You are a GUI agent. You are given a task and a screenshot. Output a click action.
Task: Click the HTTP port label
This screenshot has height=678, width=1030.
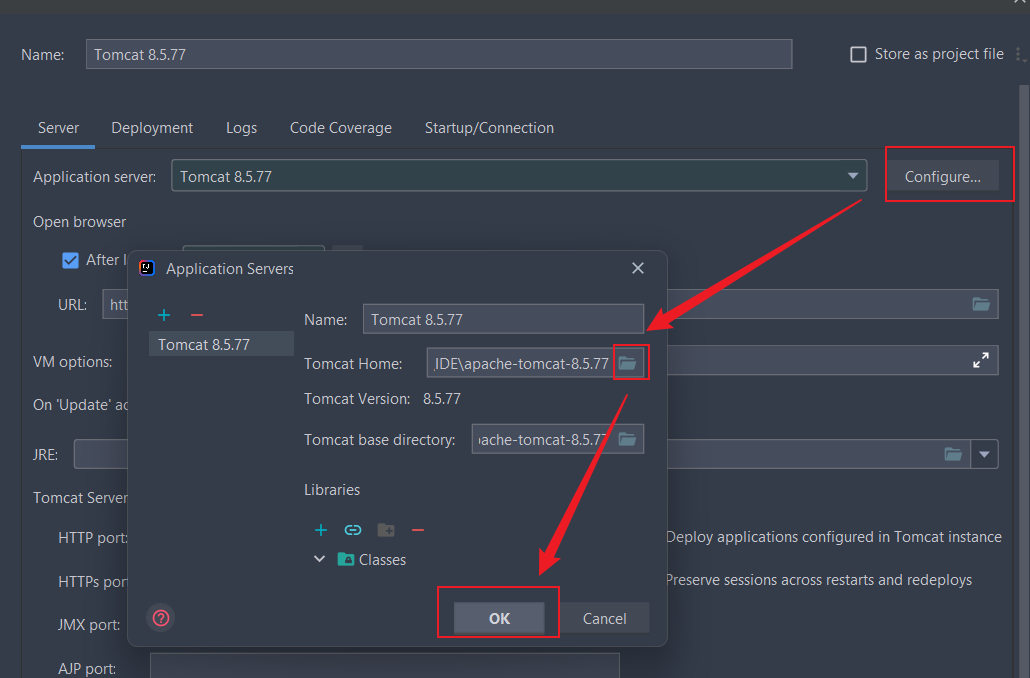[93, 537]
